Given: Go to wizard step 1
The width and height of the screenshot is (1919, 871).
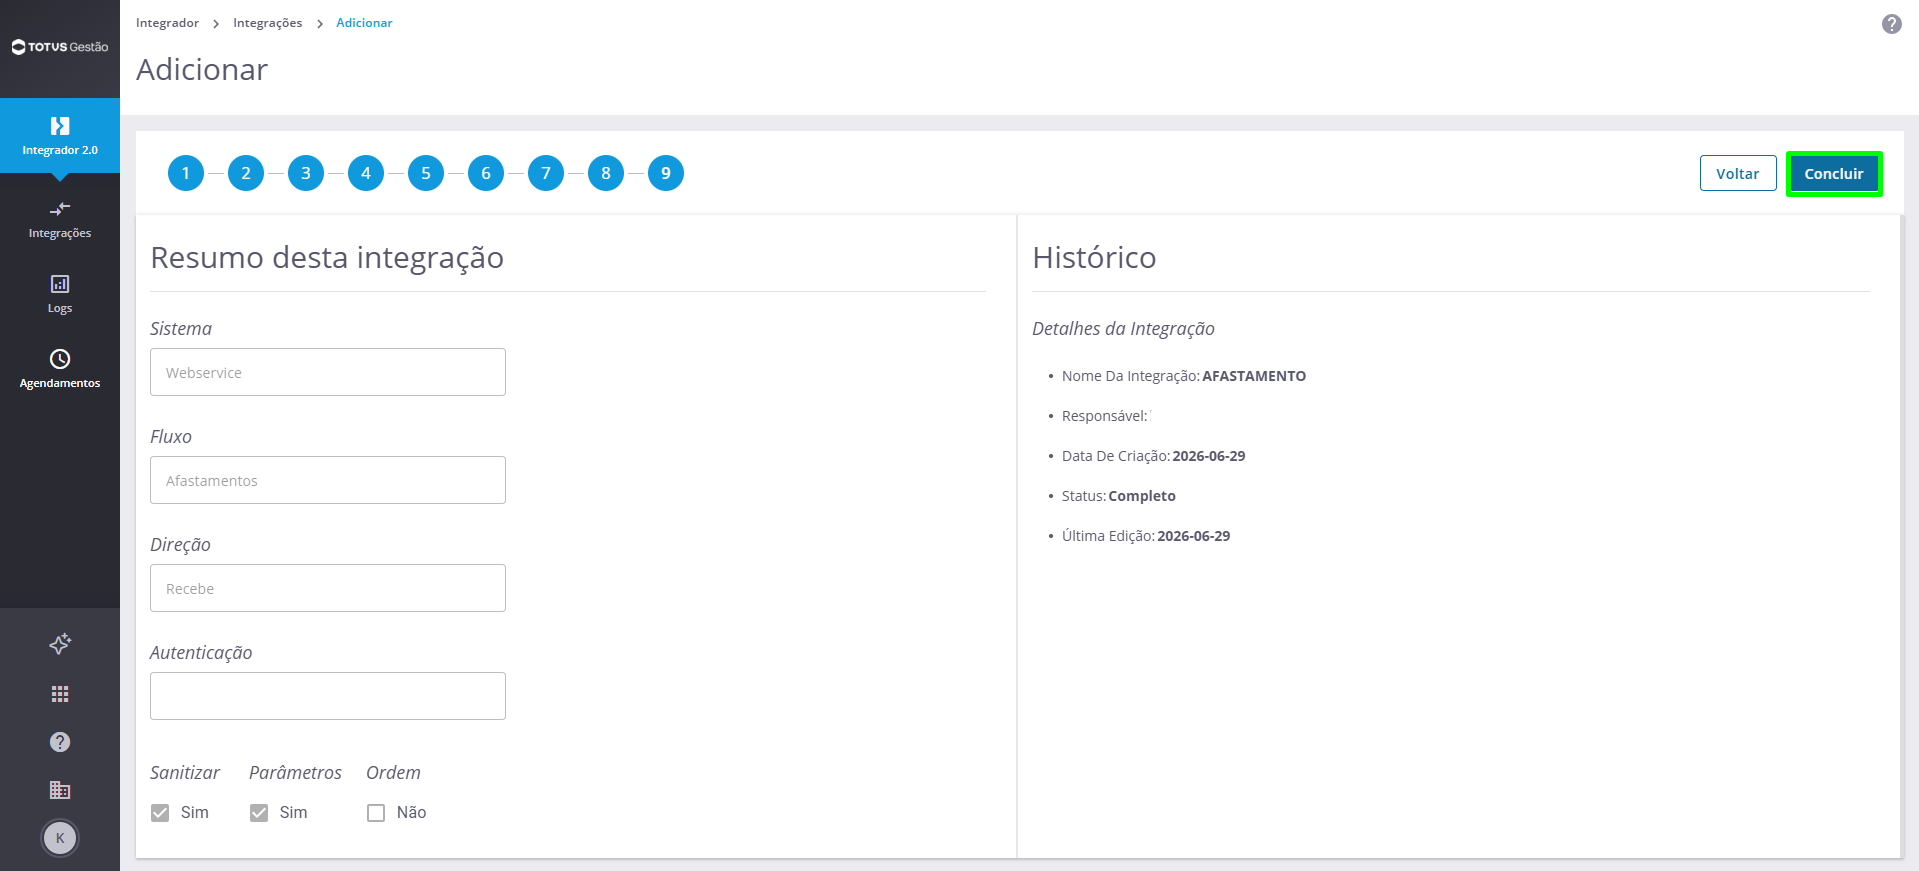Looking at the screenshot, I should coord(186,173).
